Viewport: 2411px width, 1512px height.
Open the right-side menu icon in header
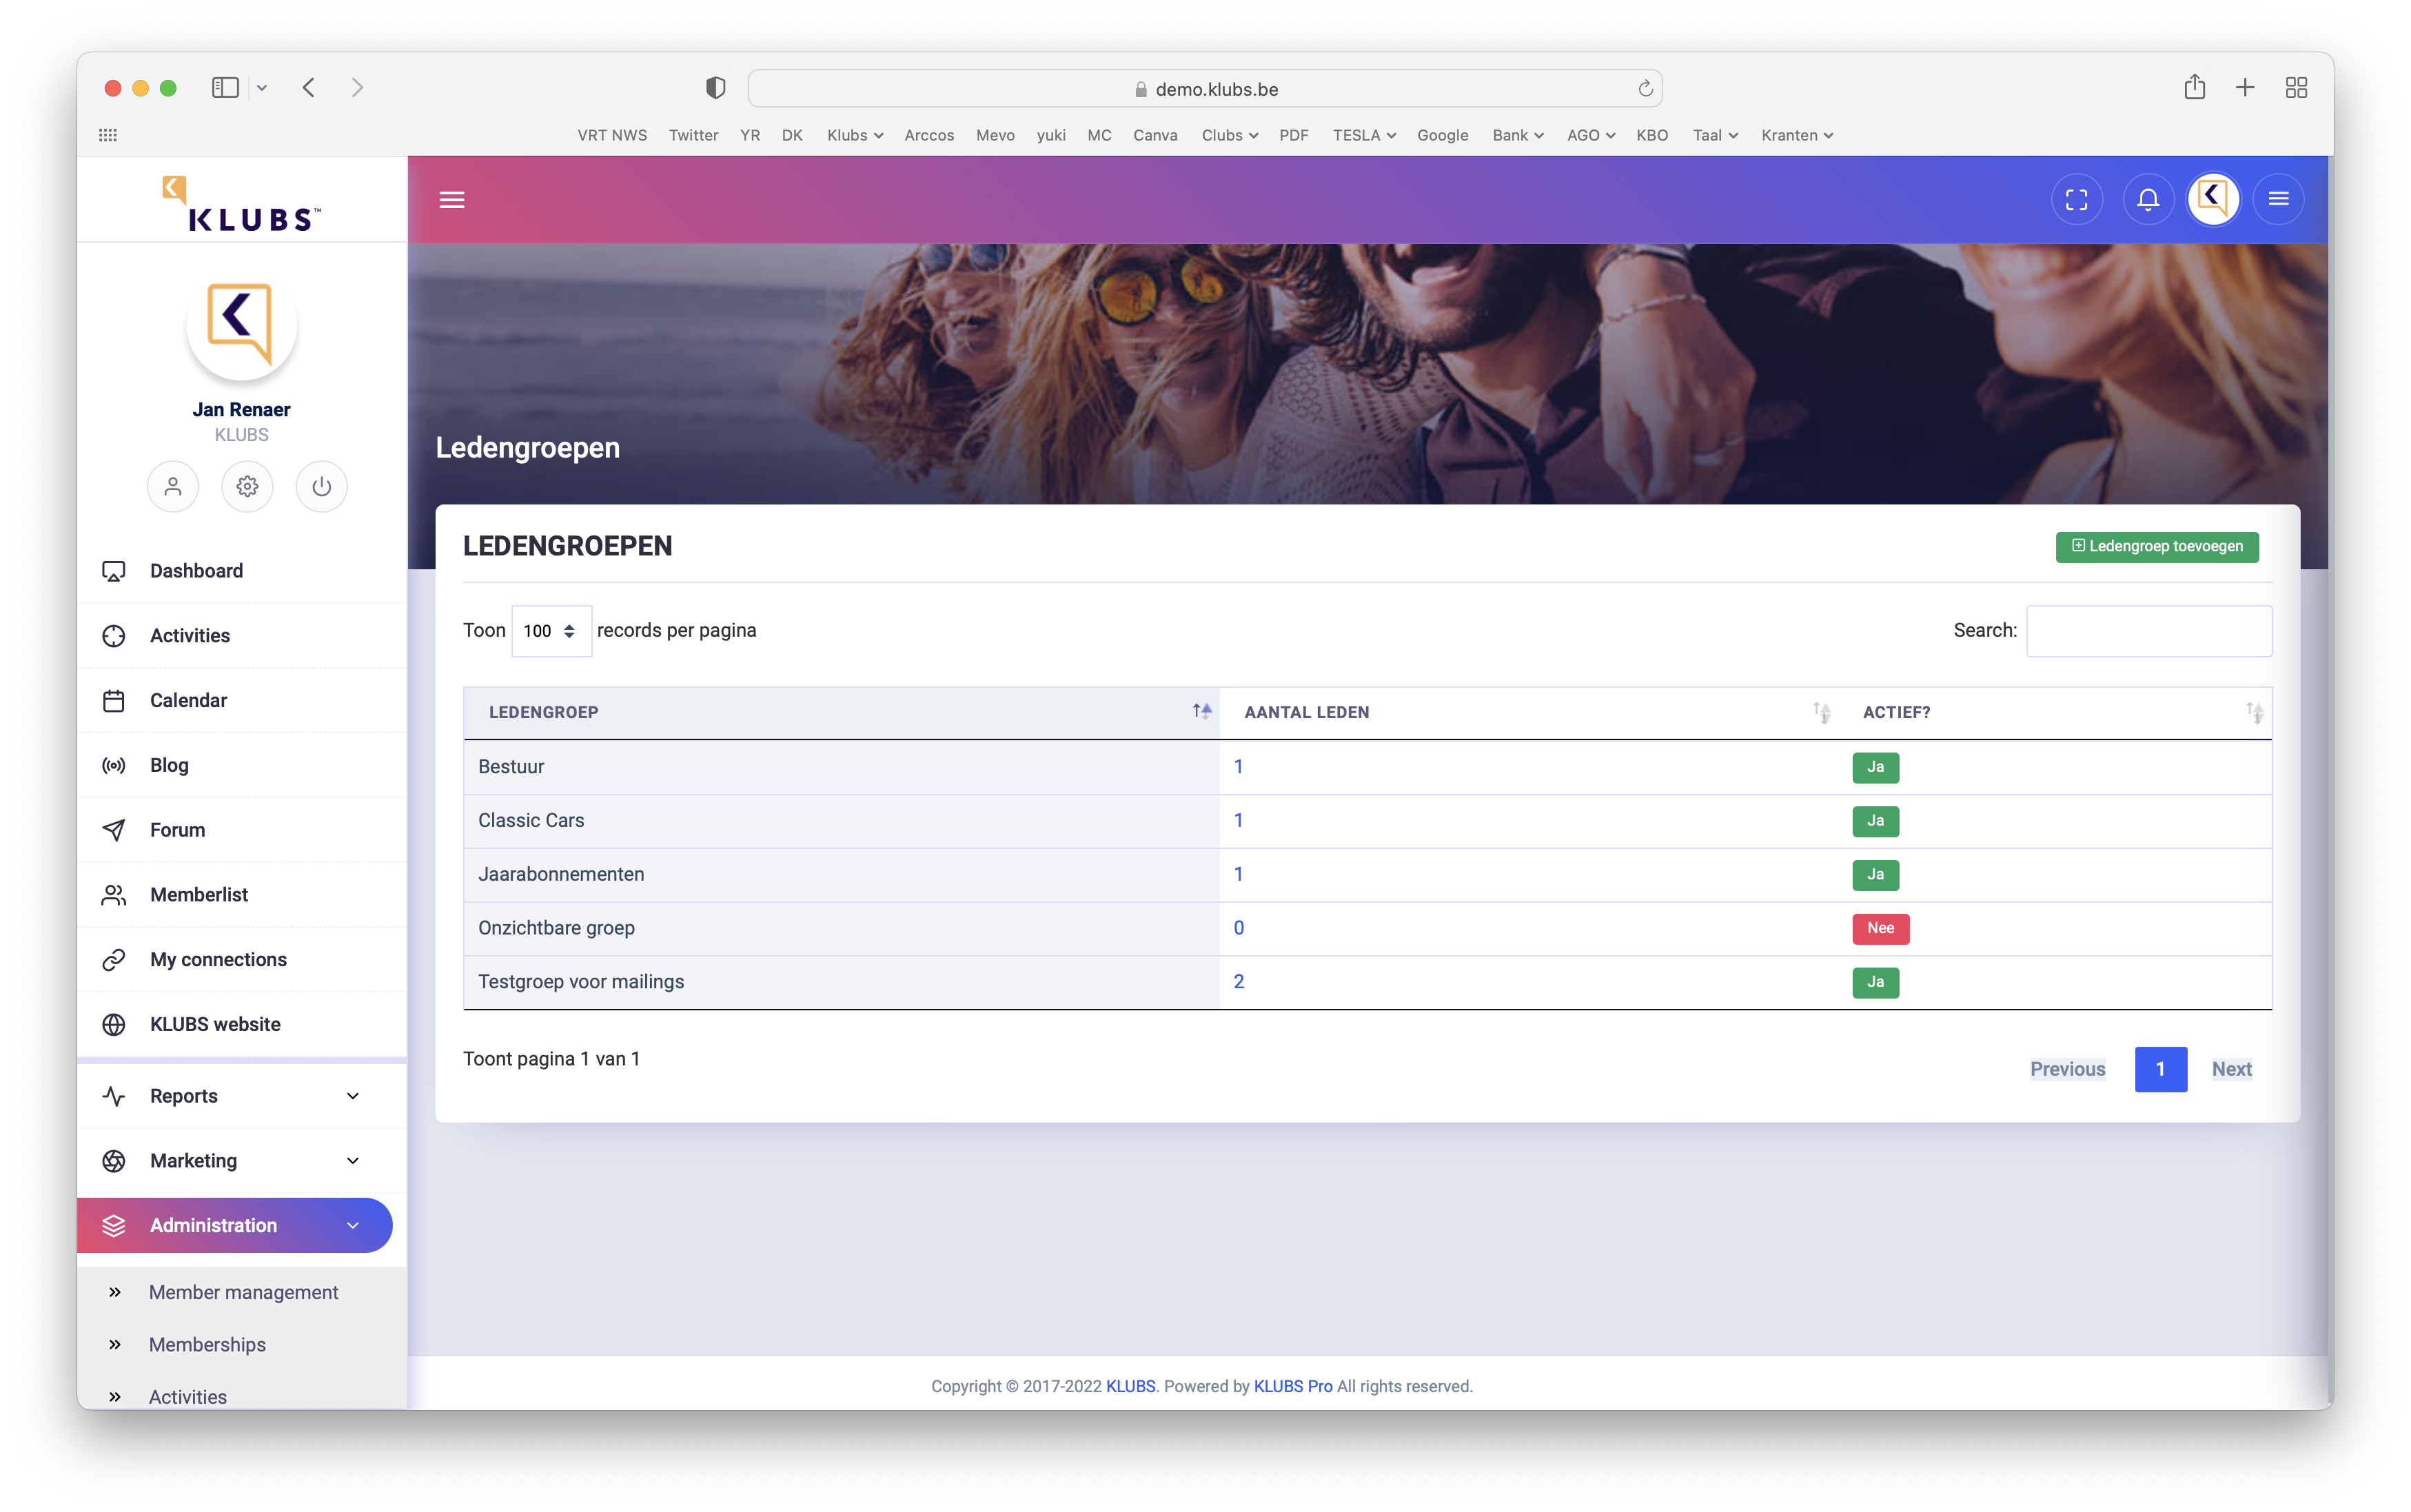point(2278,199)
